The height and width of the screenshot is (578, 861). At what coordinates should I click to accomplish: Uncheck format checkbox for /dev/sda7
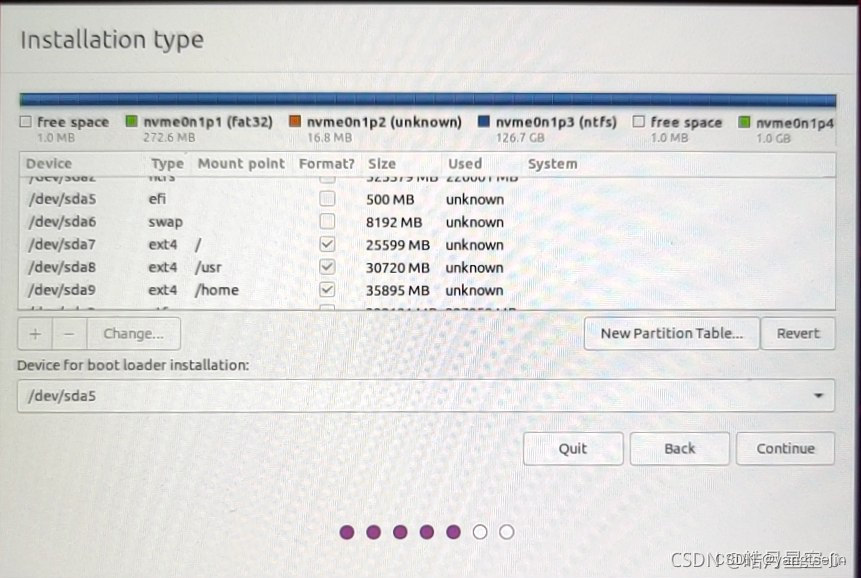(327, 244)
